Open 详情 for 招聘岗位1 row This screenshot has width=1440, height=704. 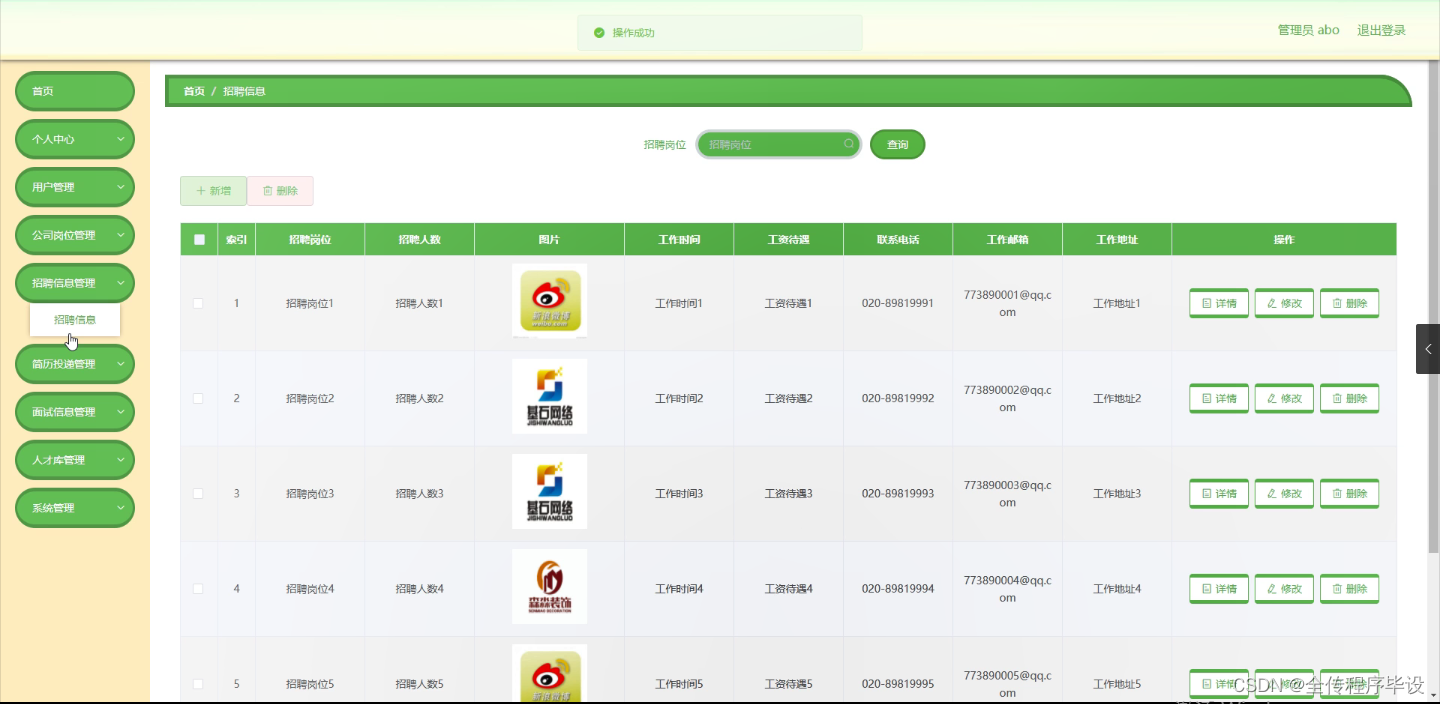pyautogui.click(x=1218, y=302)
